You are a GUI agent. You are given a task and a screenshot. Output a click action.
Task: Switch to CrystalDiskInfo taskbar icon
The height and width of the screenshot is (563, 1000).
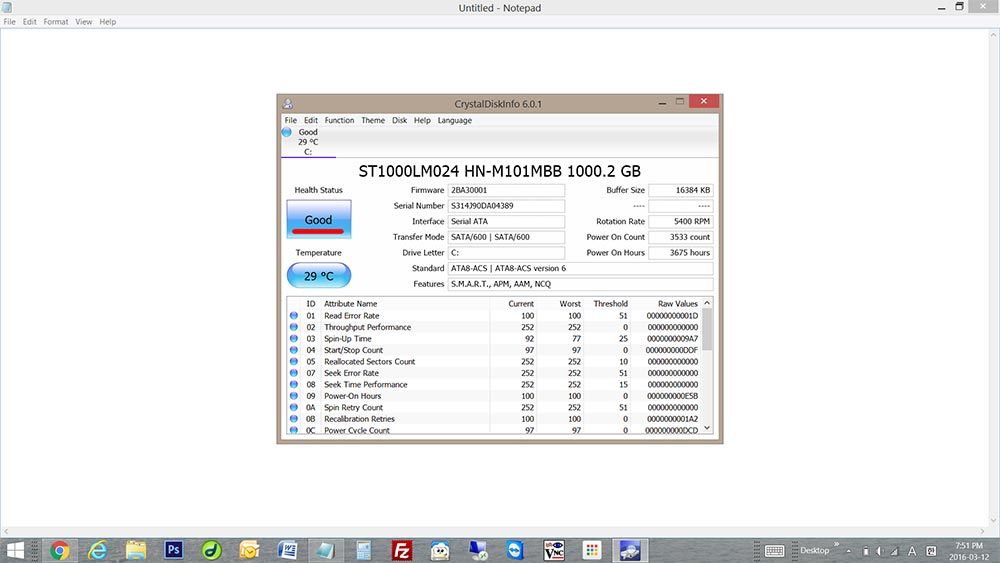629,550
